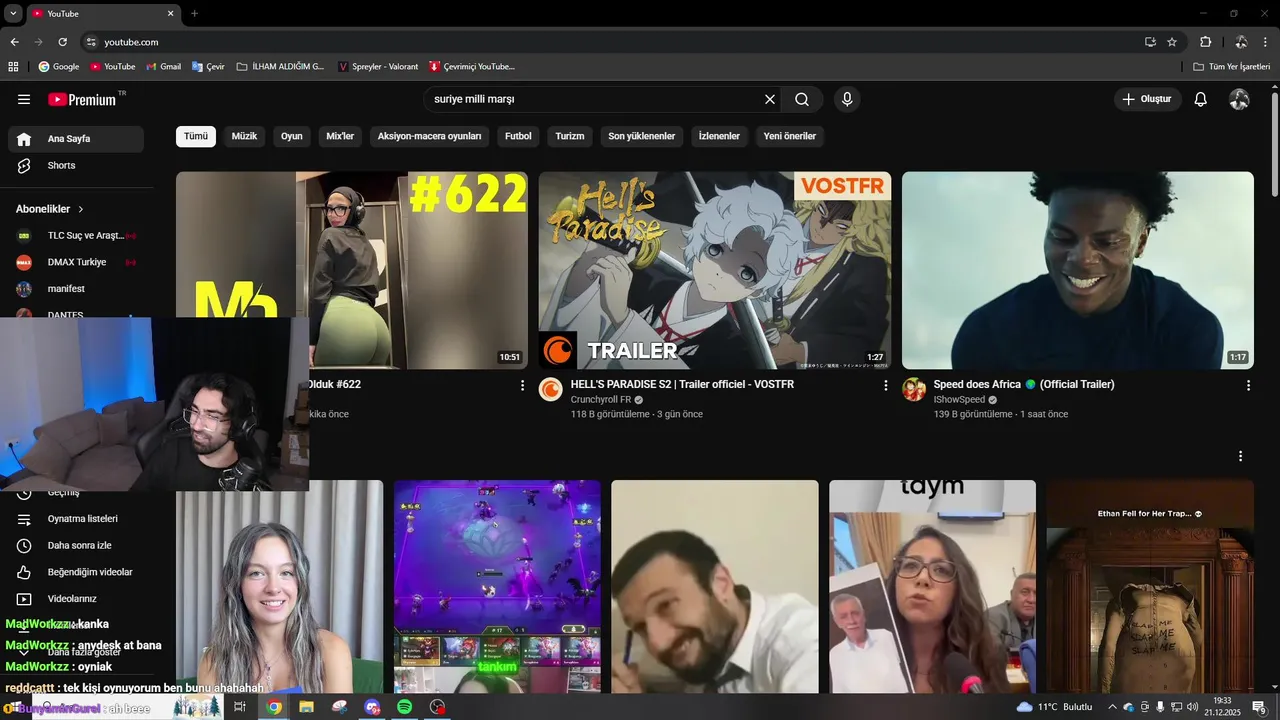Open Ethan Fell for Her Trap Short
This screenshot has width=1280, height=720.
click(x=1150, y=587)
